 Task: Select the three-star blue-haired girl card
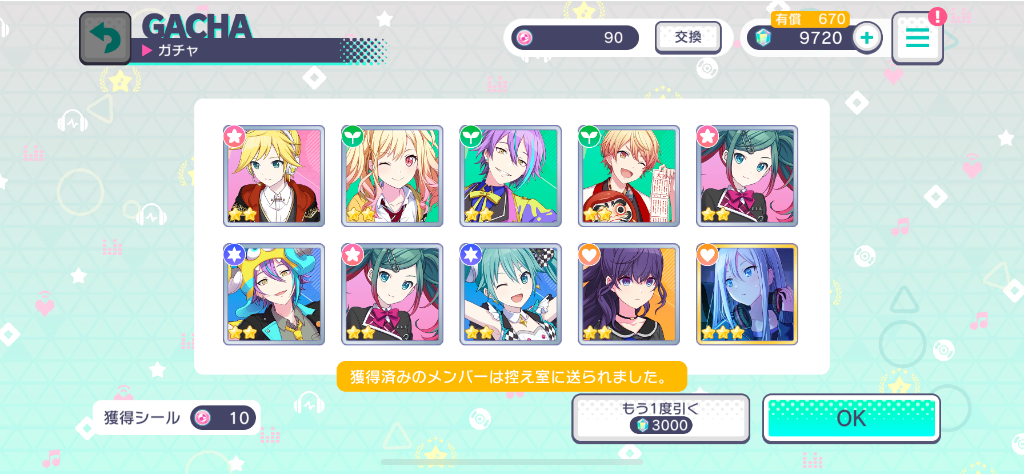(x=746, y=294)
